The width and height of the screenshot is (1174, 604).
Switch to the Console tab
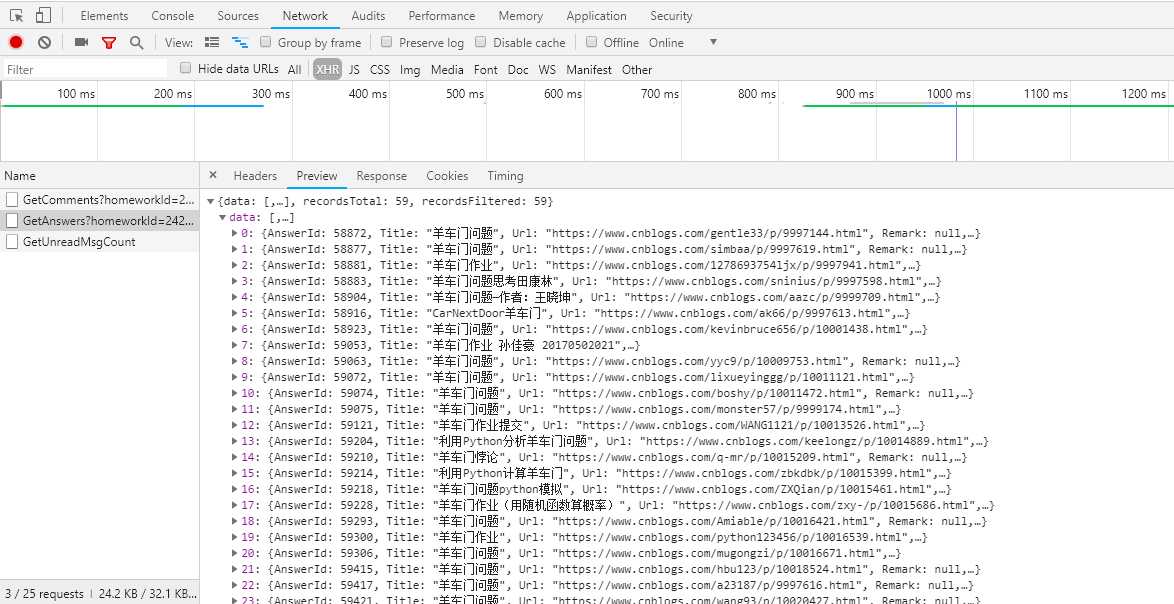tap(172, 16)
